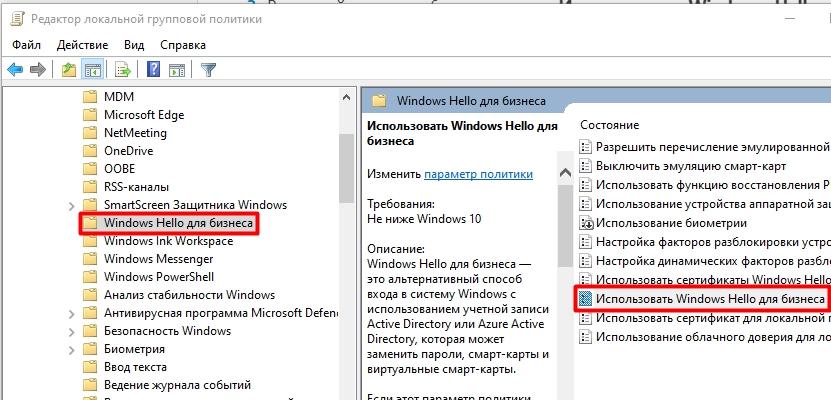Select the Windows PowerShell tree item
831x400 pixels.
coord(159,277)
